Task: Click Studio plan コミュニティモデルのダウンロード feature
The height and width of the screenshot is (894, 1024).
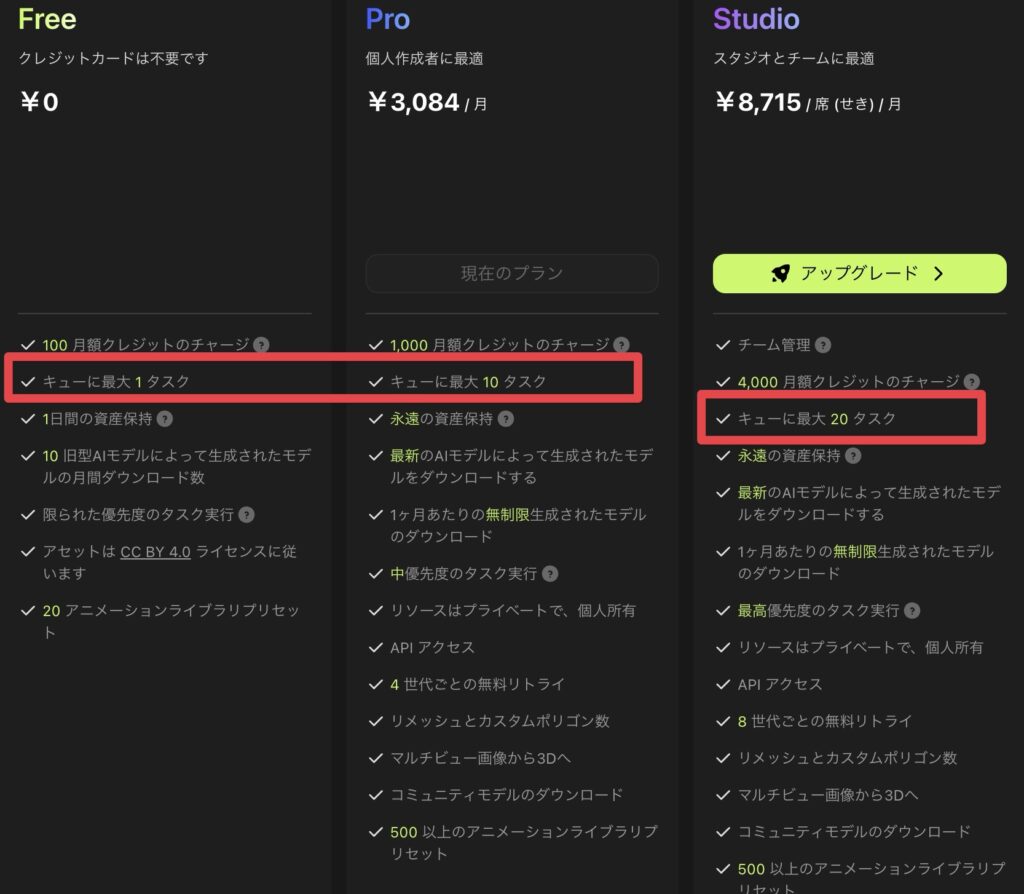Action: pyautogui.click(x=854, y=832)
